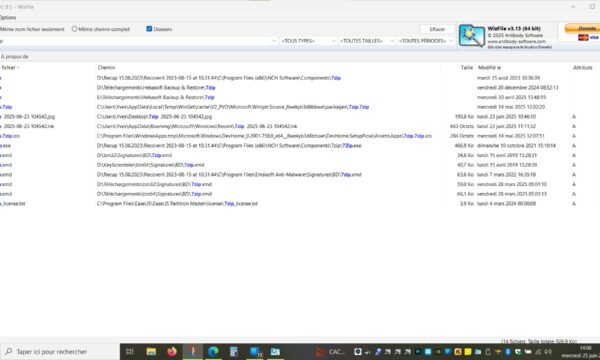Click the Effacer button
The image size is (600, 360).
(437, 29)
